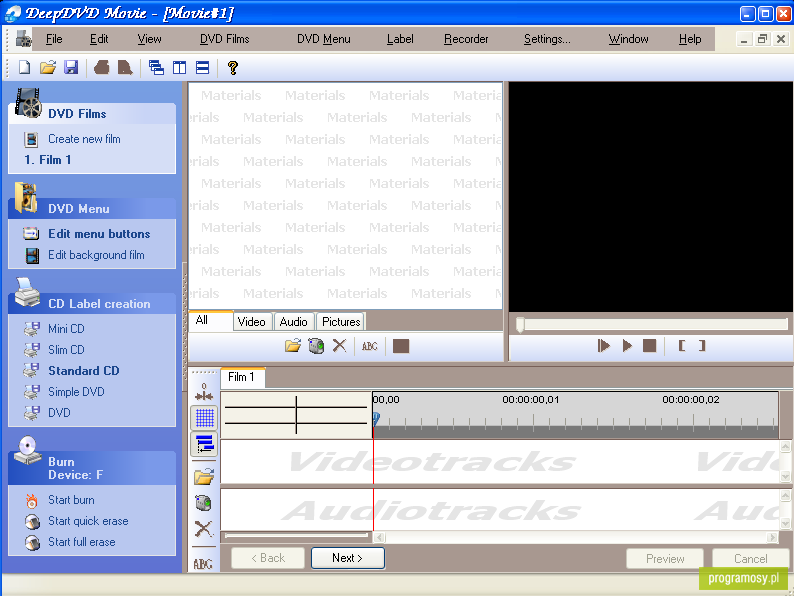Click the delete X icon under Materials panel
This screenshot has width=794, height=596.
[339, 346]
